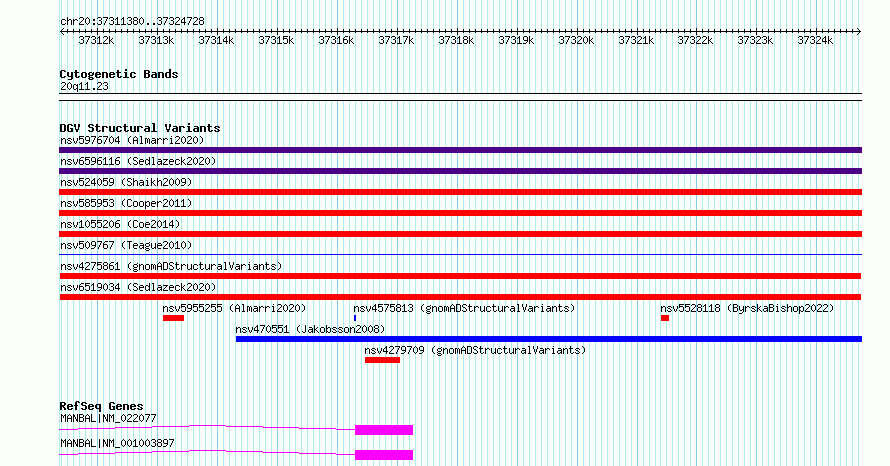Select the MANBAL NM_022077 magenta exon block
Screen dimensions: 890x466
pyautogui.click(x=384, y=430)
